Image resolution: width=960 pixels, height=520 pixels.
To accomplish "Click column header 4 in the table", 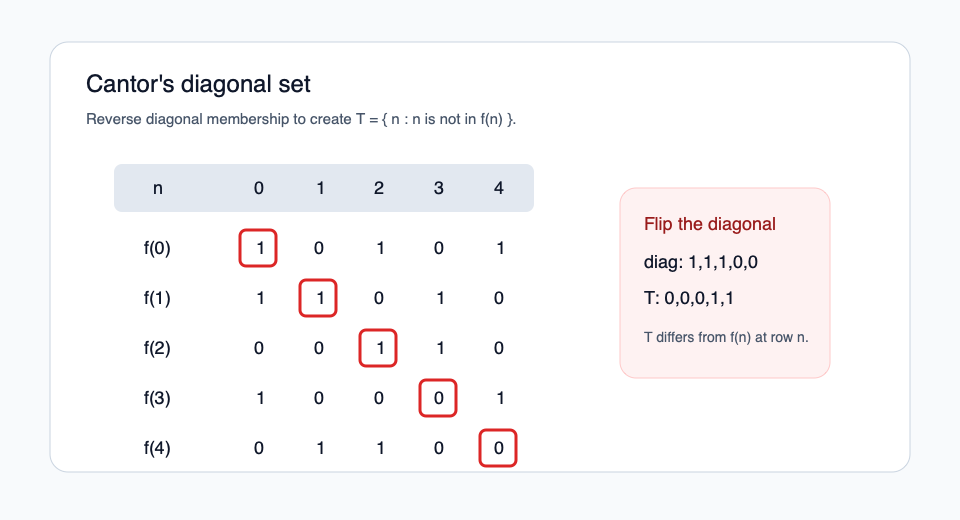I will [499, 188].
